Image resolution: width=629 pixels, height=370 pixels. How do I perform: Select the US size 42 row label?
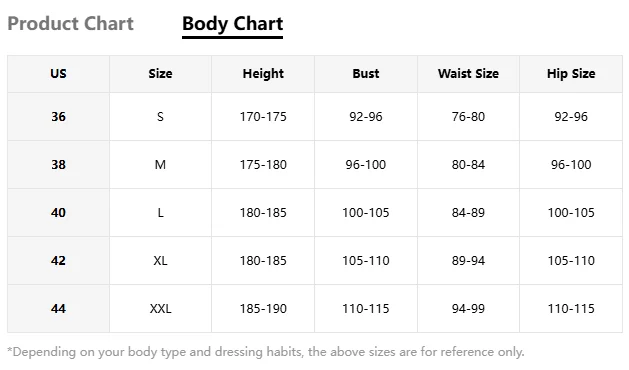59,261
